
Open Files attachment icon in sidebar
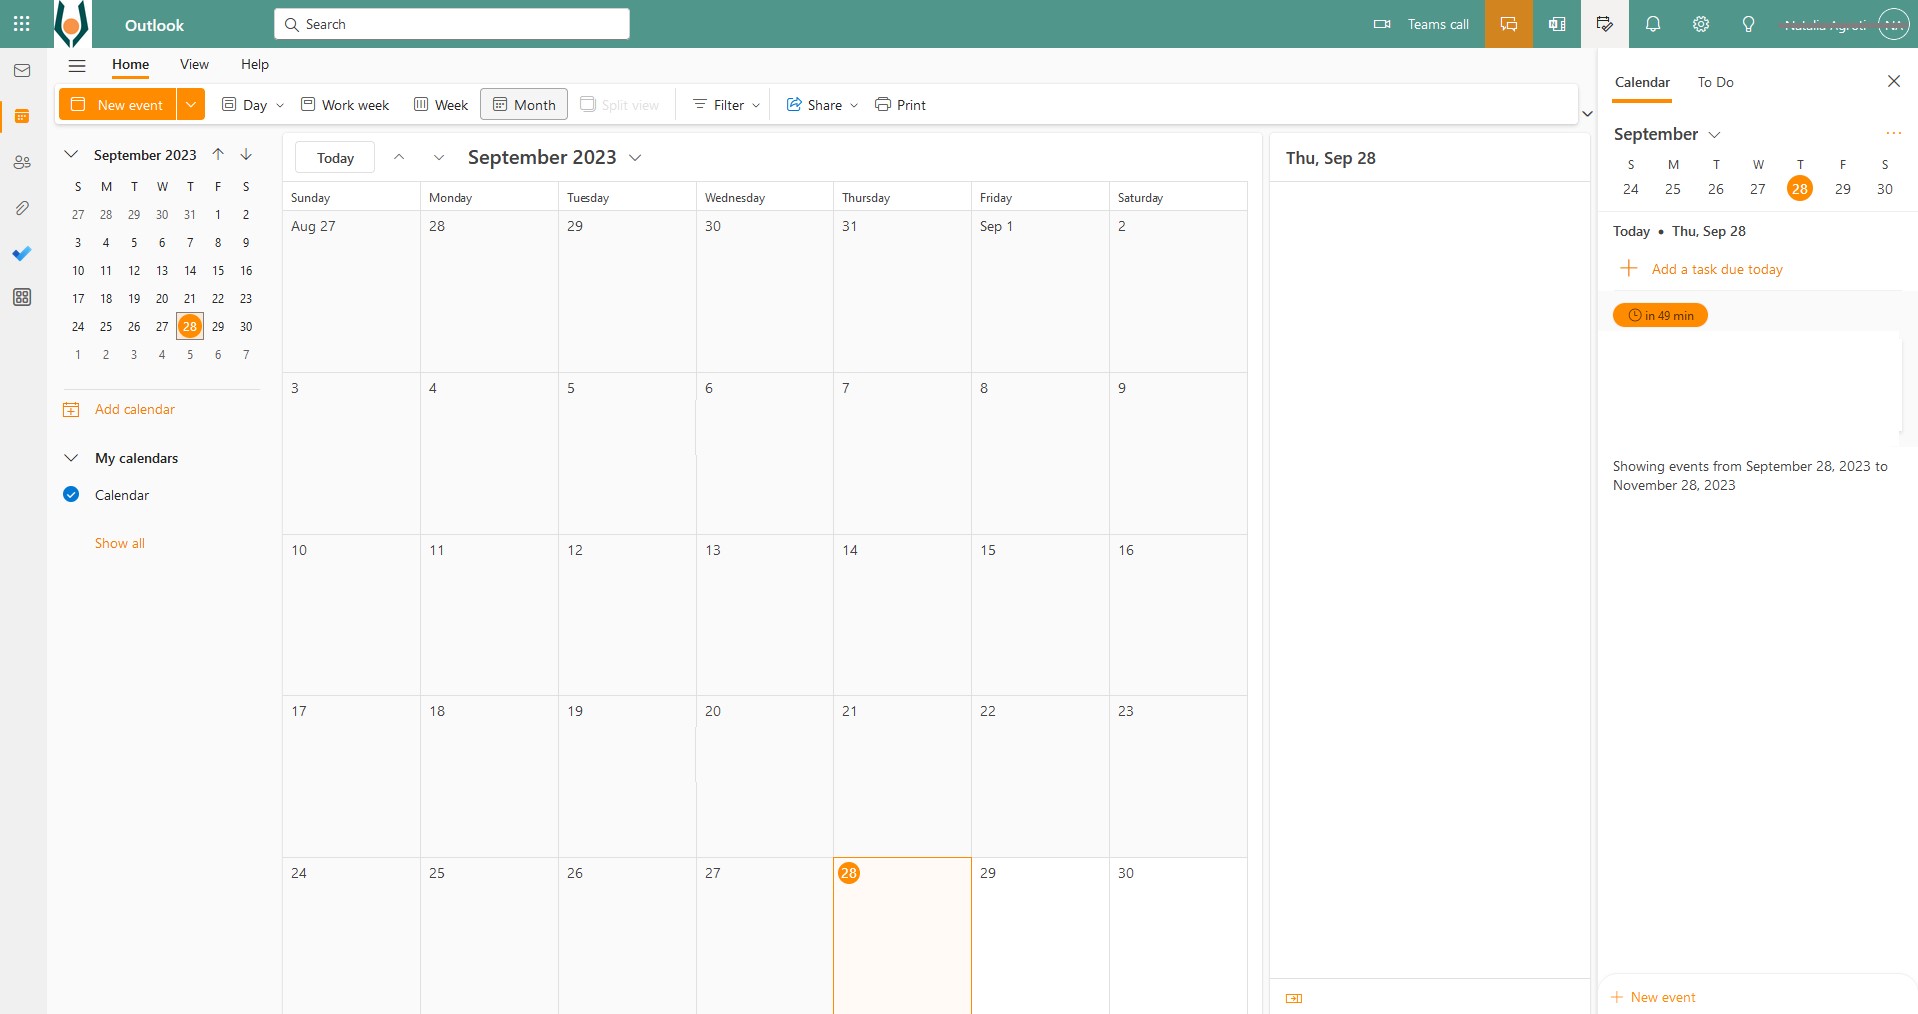click(x=22, y=208)
